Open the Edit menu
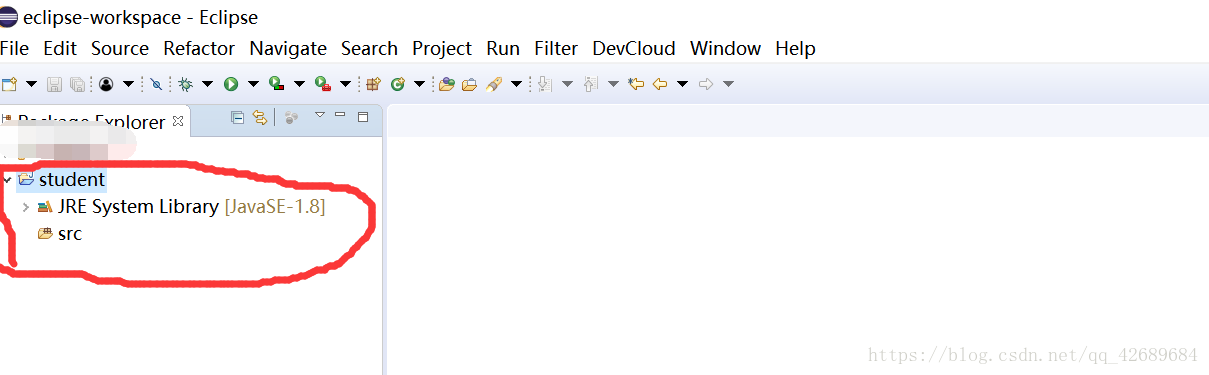Screen dimensions: 1209x375 (60, 48)
